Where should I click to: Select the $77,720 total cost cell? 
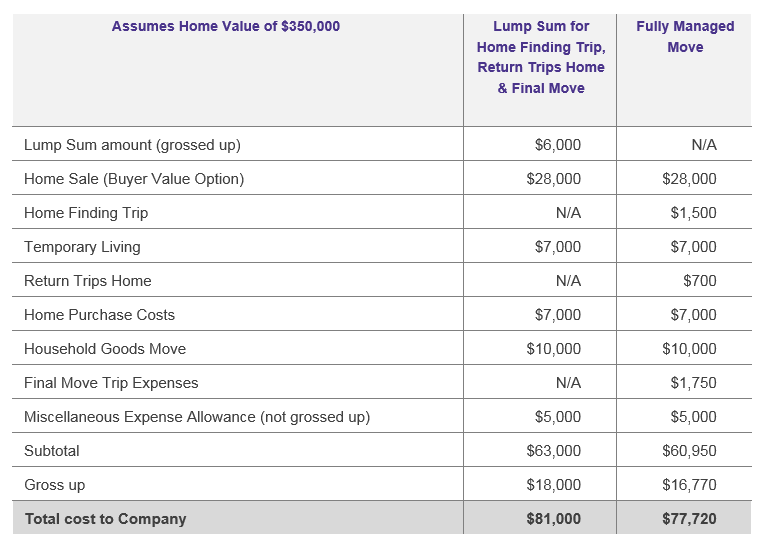pyautogui.click(x=689, y=519)
